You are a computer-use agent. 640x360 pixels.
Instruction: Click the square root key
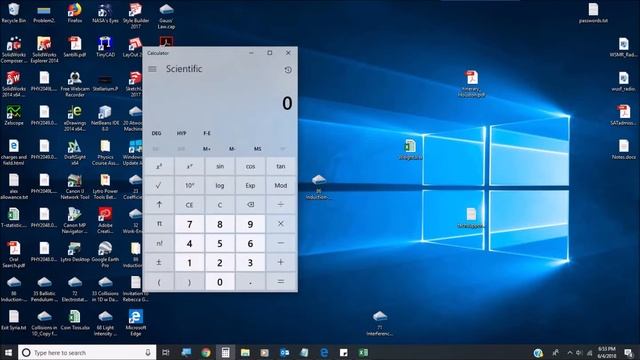tap(159, 185)
